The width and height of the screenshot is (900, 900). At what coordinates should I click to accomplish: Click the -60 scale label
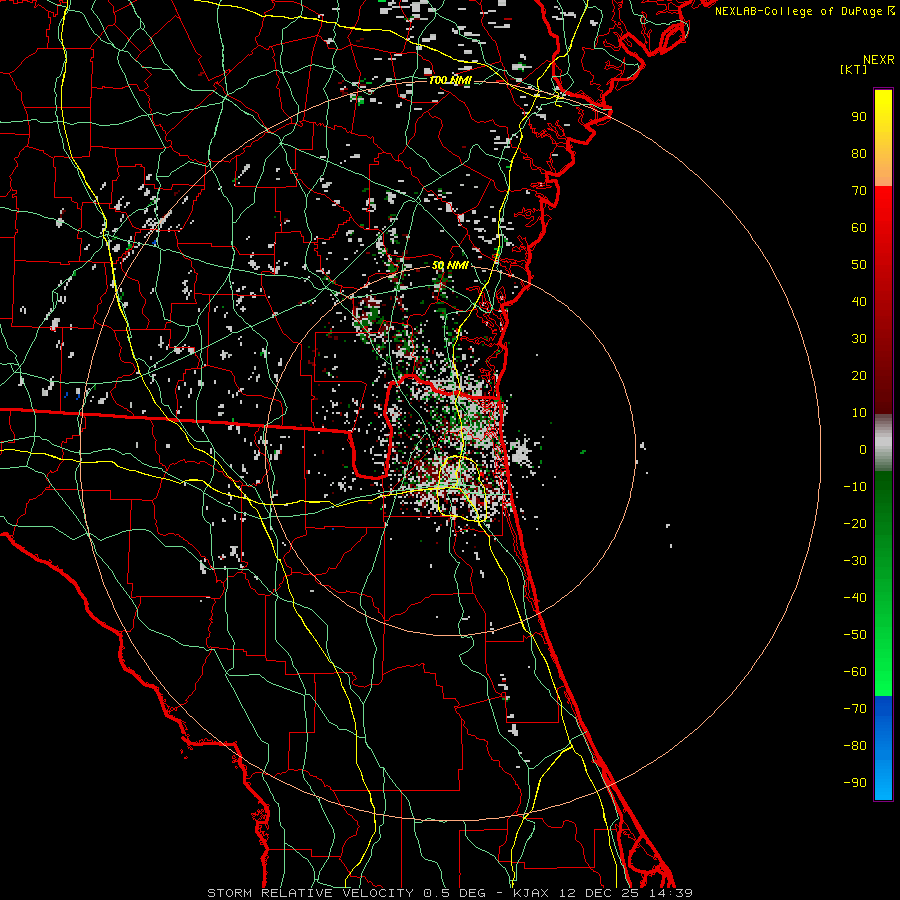click(x=855, y=672)
